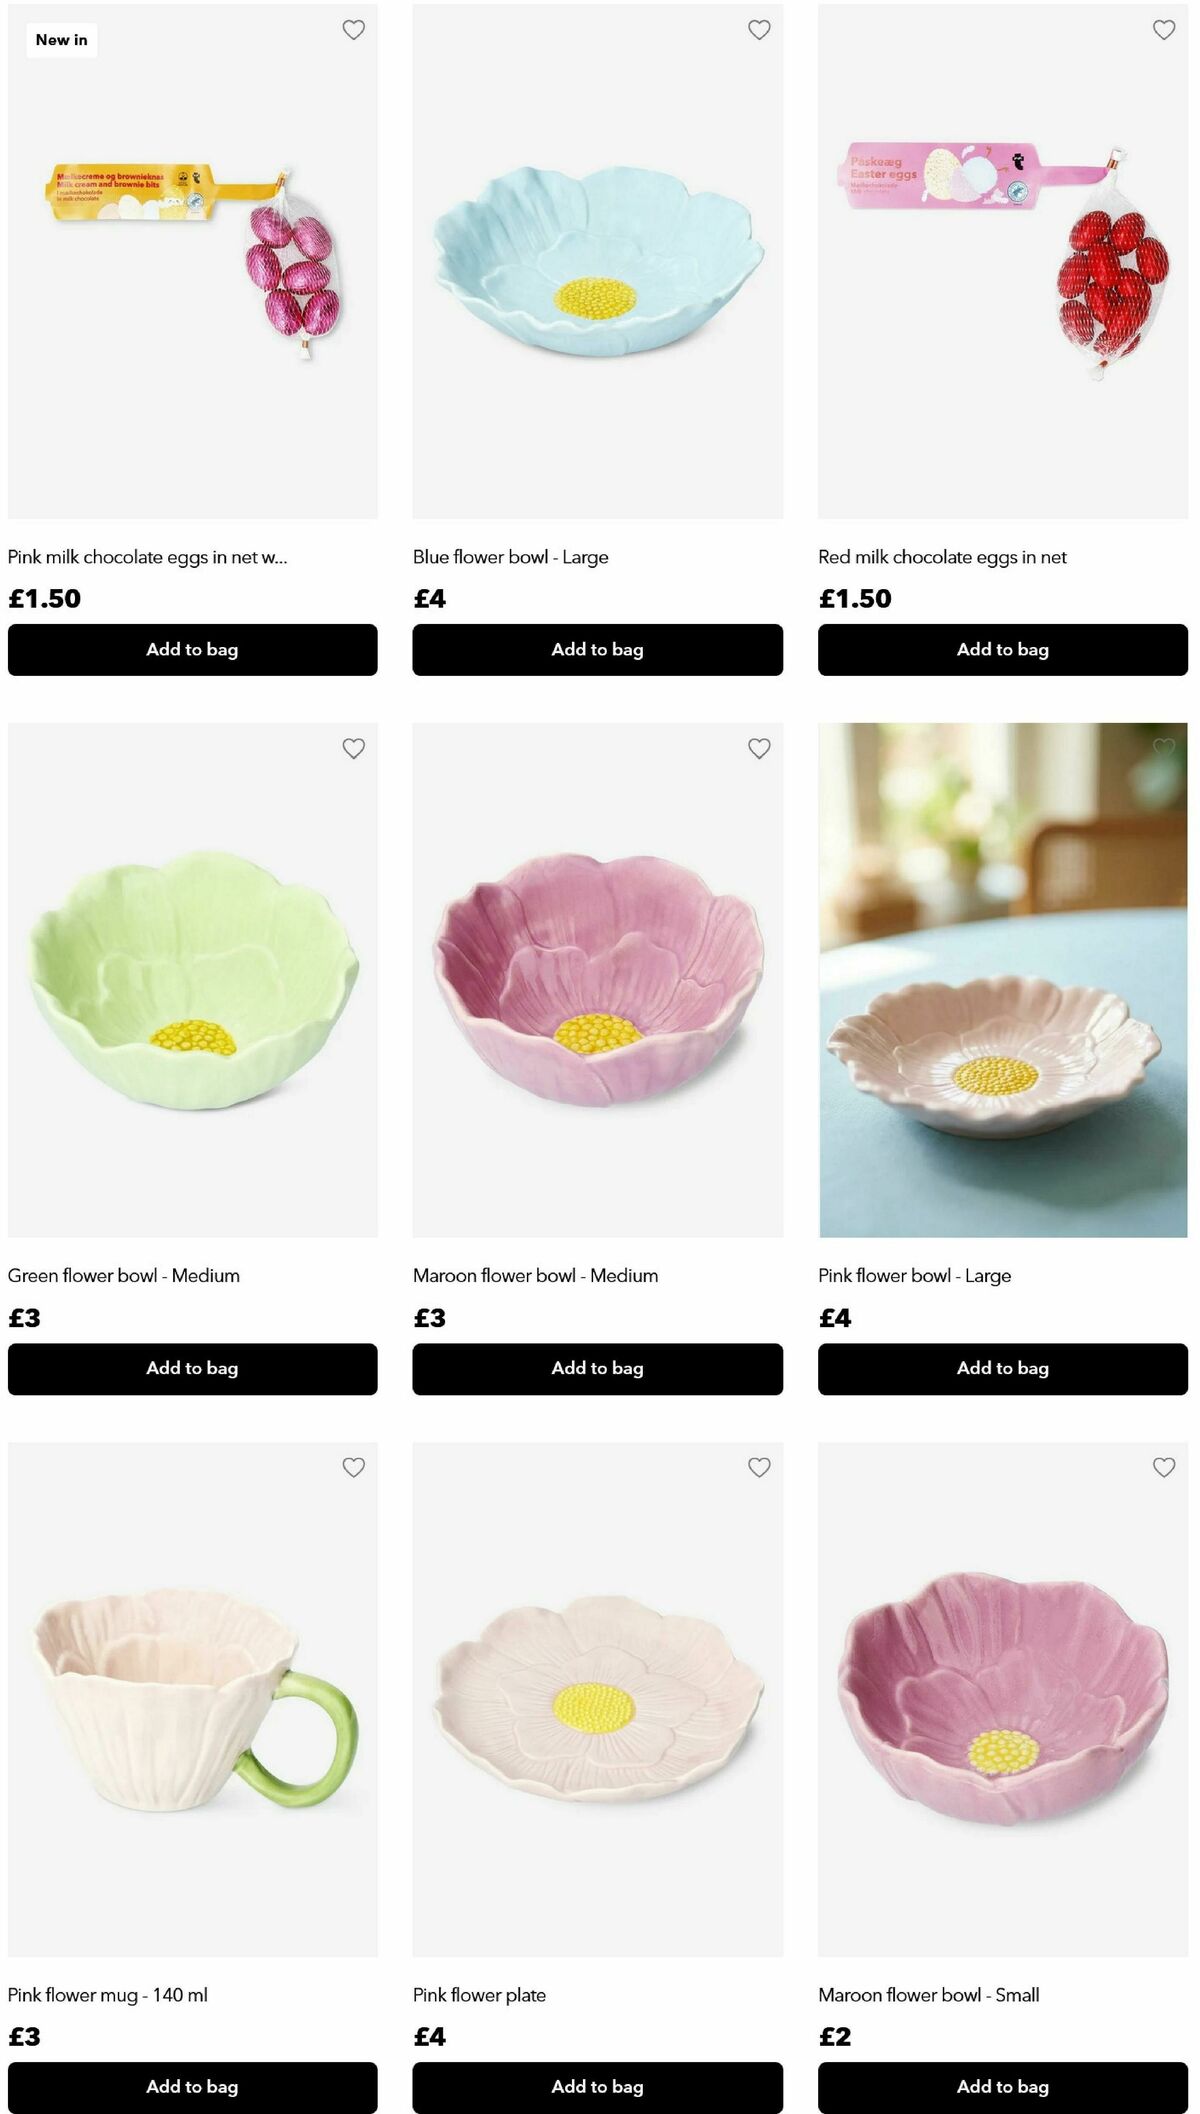Add Red milk chocolate eggs to bag
This screenshot has width=1200, height=2114.
pyautogui.click(x=1003, y=650)
